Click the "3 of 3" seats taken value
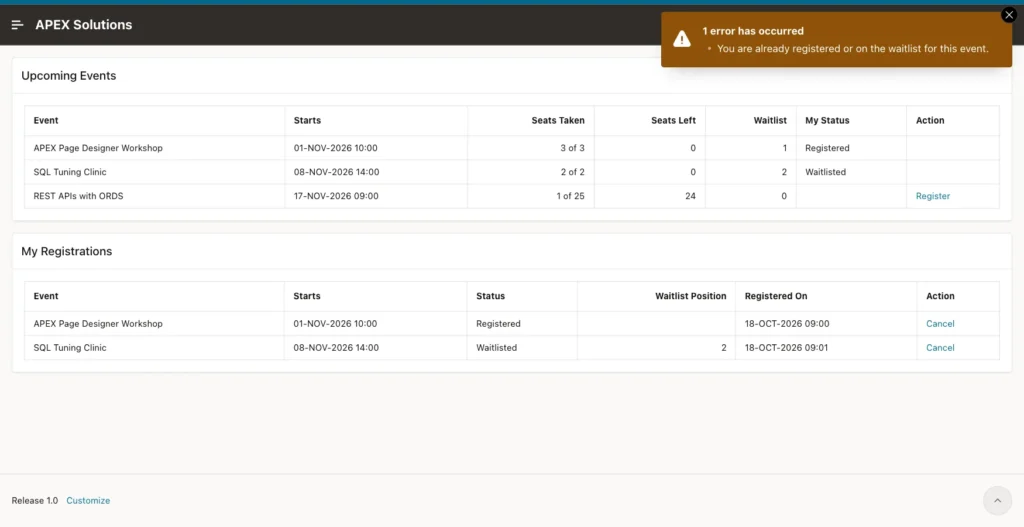The width and height of the screenshot is (1024, 527). 572,148
